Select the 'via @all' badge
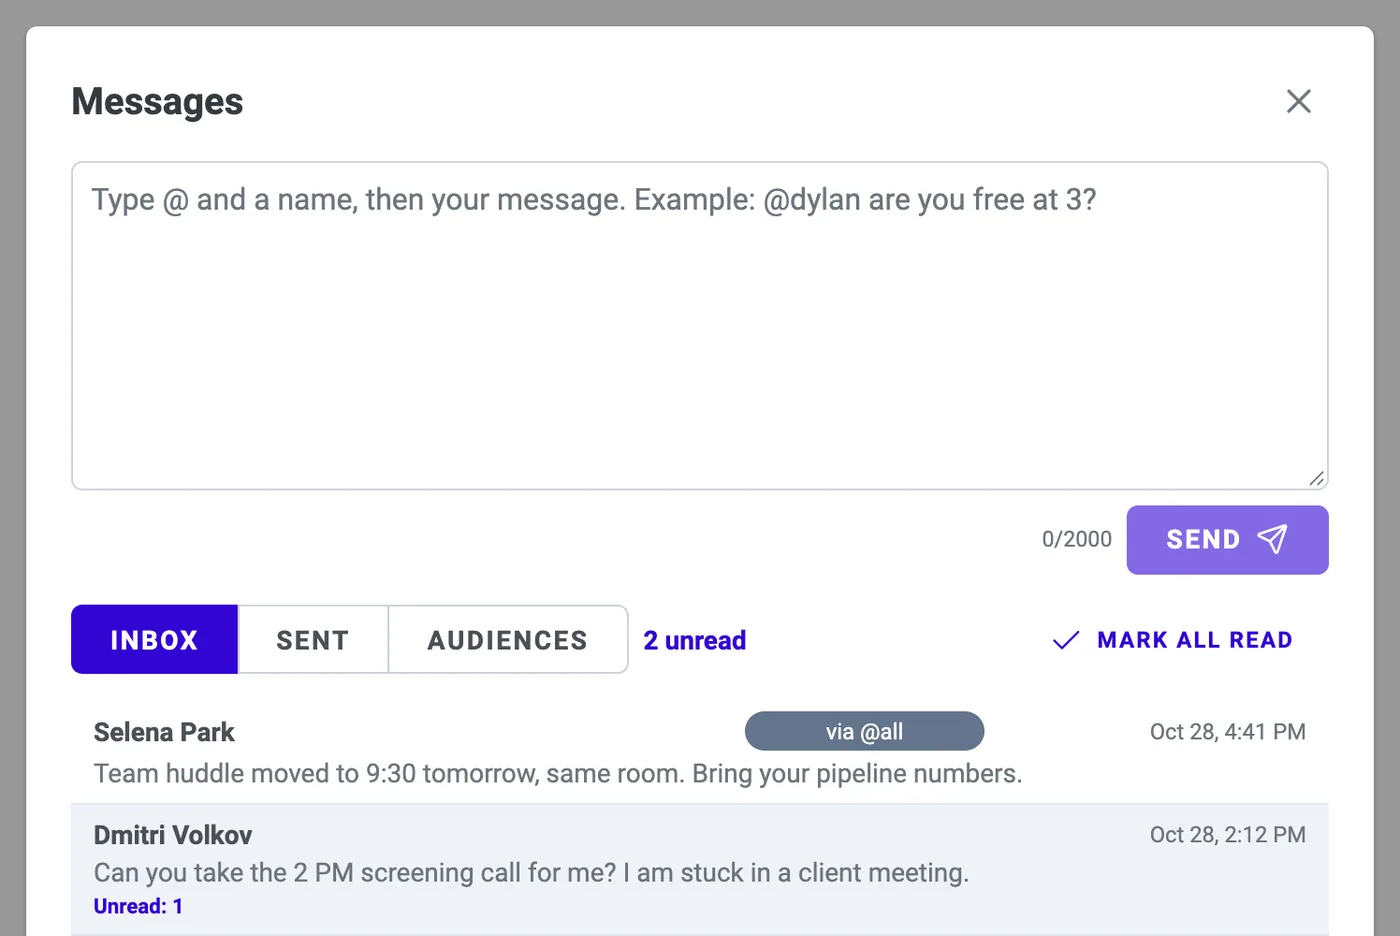This screenshot has height=936, width=1400. pos(864,731)
